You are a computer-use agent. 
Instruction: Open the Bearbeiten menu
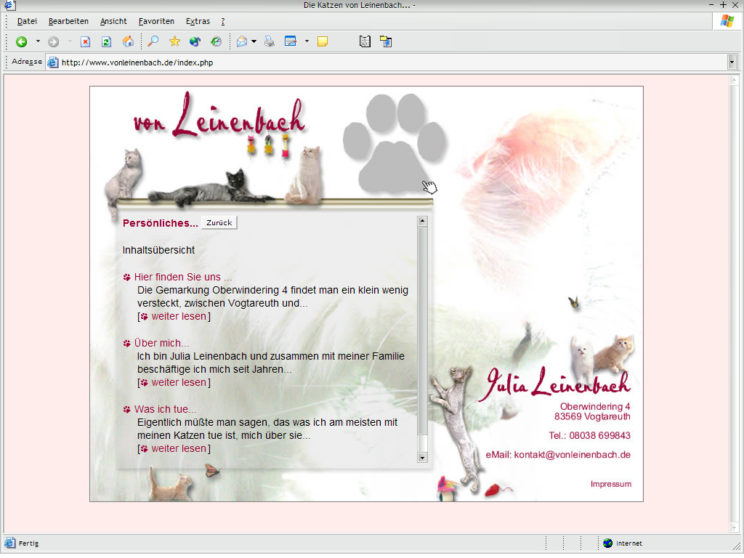[68, 21]
